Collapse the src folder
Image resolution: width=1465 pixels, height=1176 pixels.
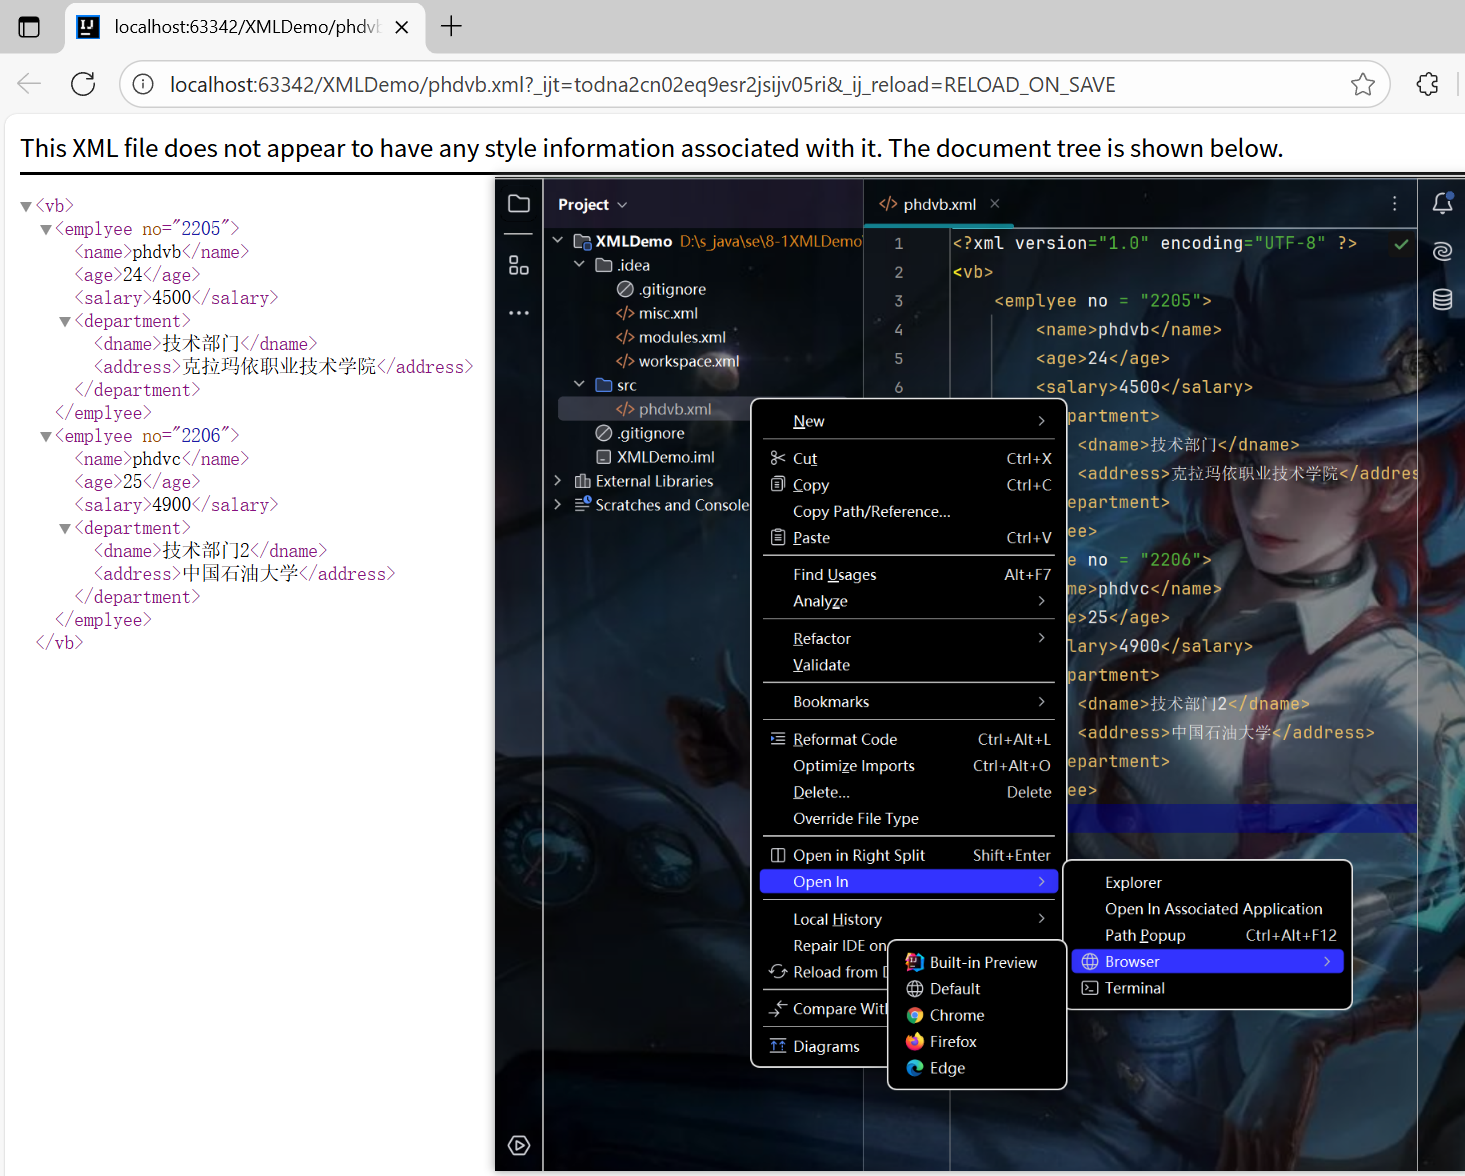(x=579, y=384)
